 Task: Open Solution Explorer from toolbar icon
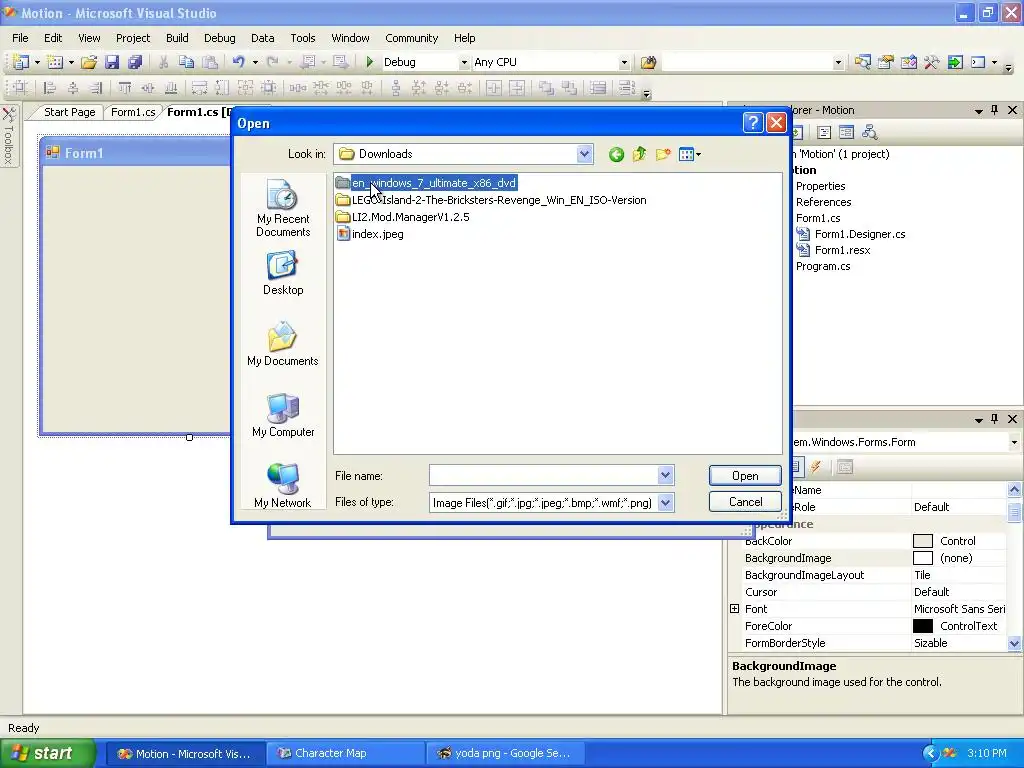tap(863, 62)
